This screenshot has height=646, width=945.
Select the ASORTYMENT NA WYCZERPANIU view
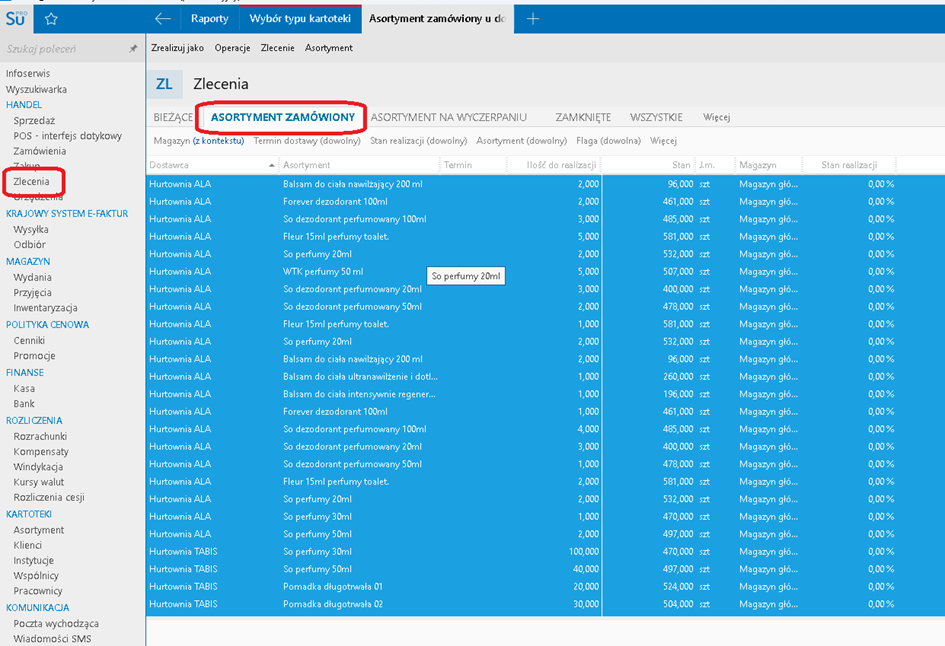(448, 117)
